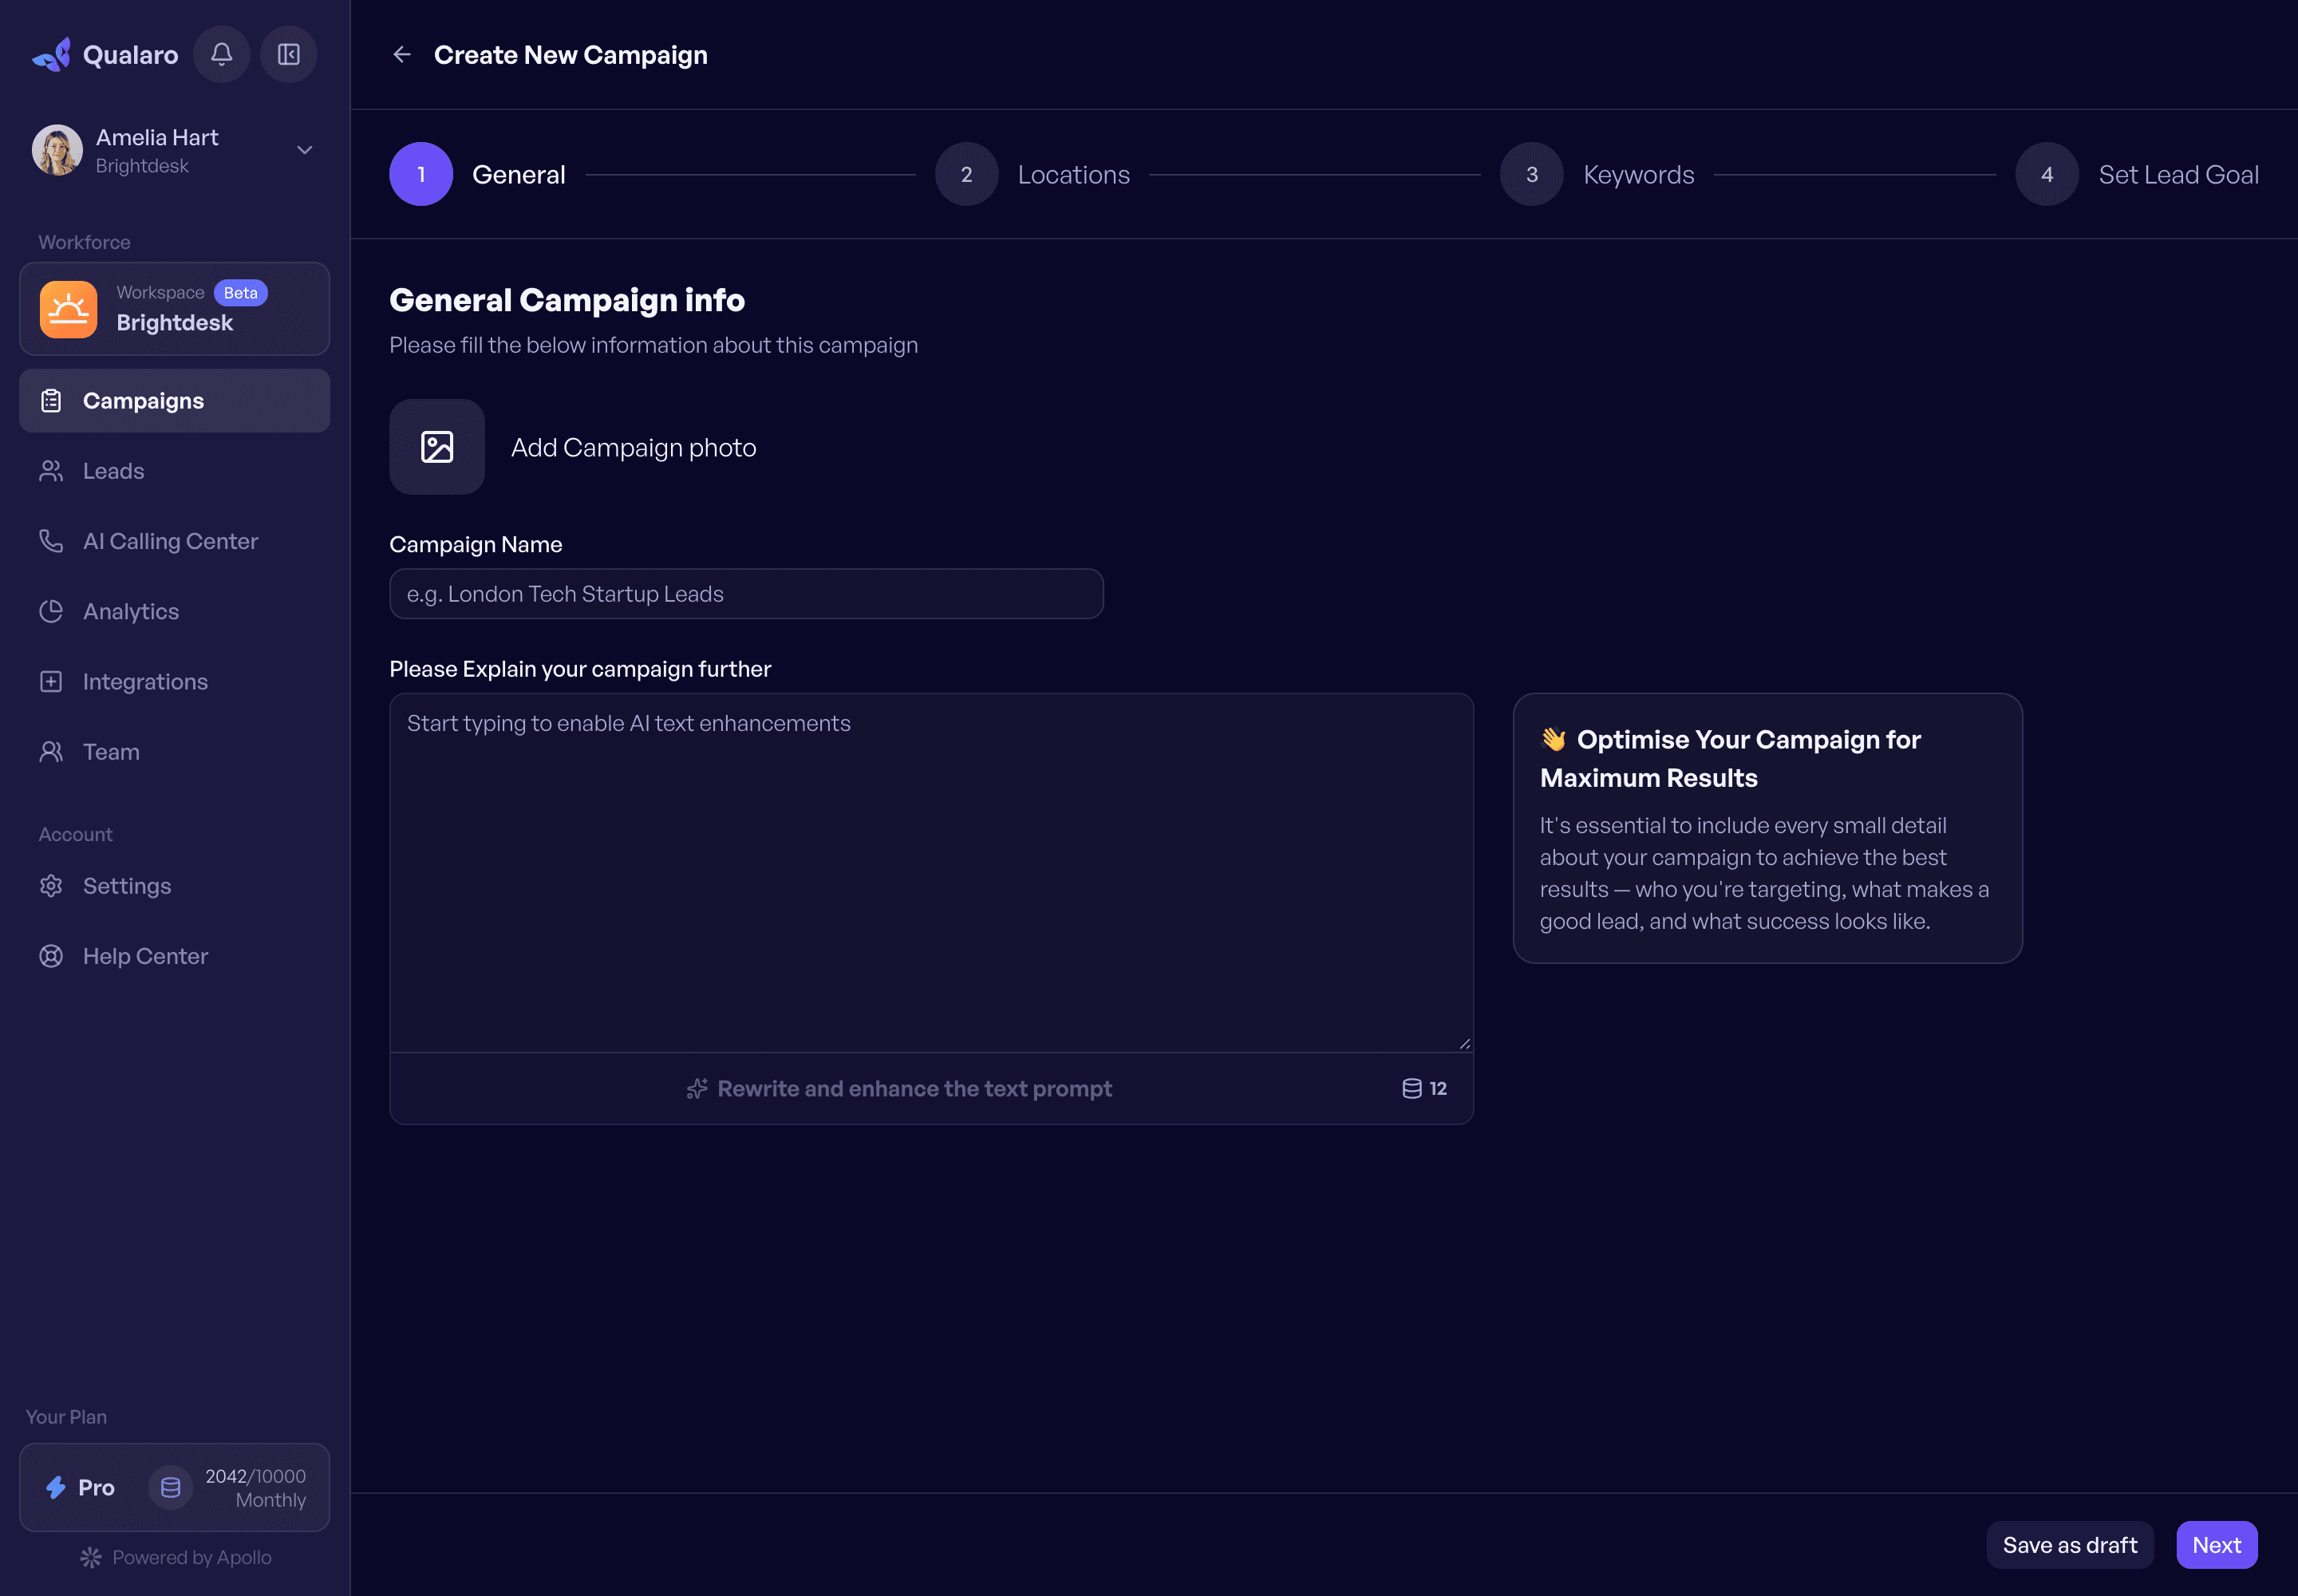Click the Team members icon
The width and height of the screenshot is (2298, 1596).
[x=51, y=752]
